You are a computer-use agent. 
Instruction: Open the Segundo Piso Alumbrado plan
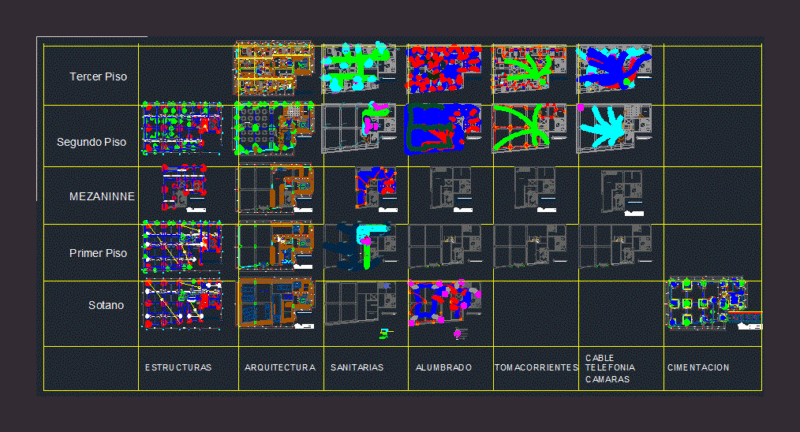[443, 129]
